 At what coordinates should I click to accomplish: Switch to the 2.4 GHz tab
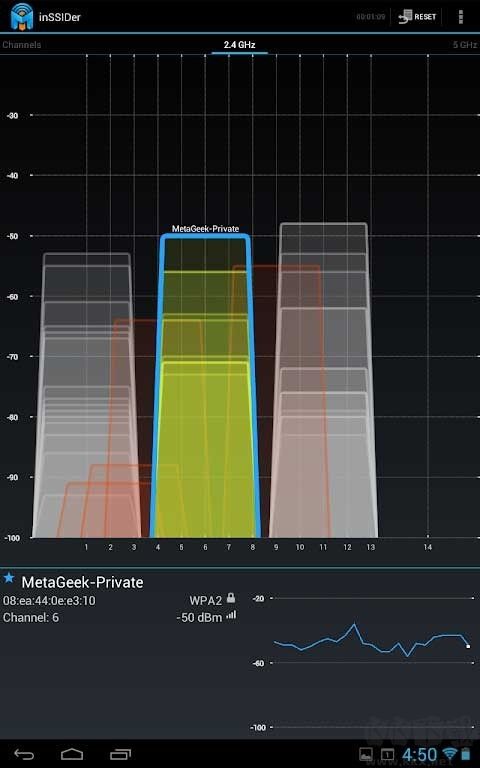point(240,45)
